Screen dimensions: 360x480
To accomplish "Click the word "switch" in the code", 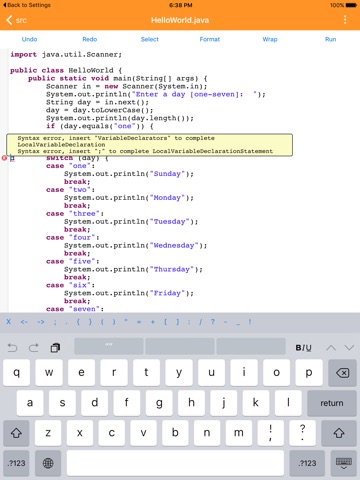I will (59, 159).
